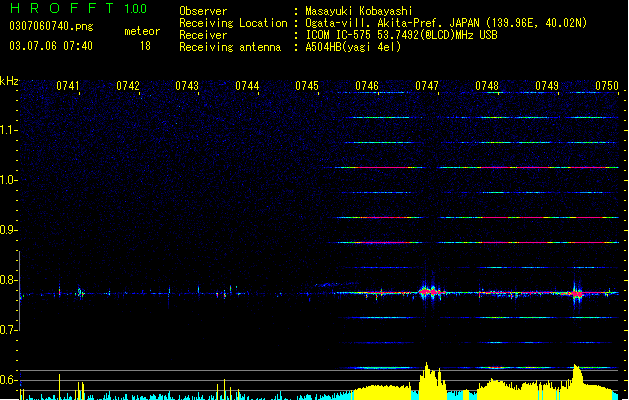Click the 0742 time marker
Image resolution: width=629 pixels, height=400 pixels.
128,86
